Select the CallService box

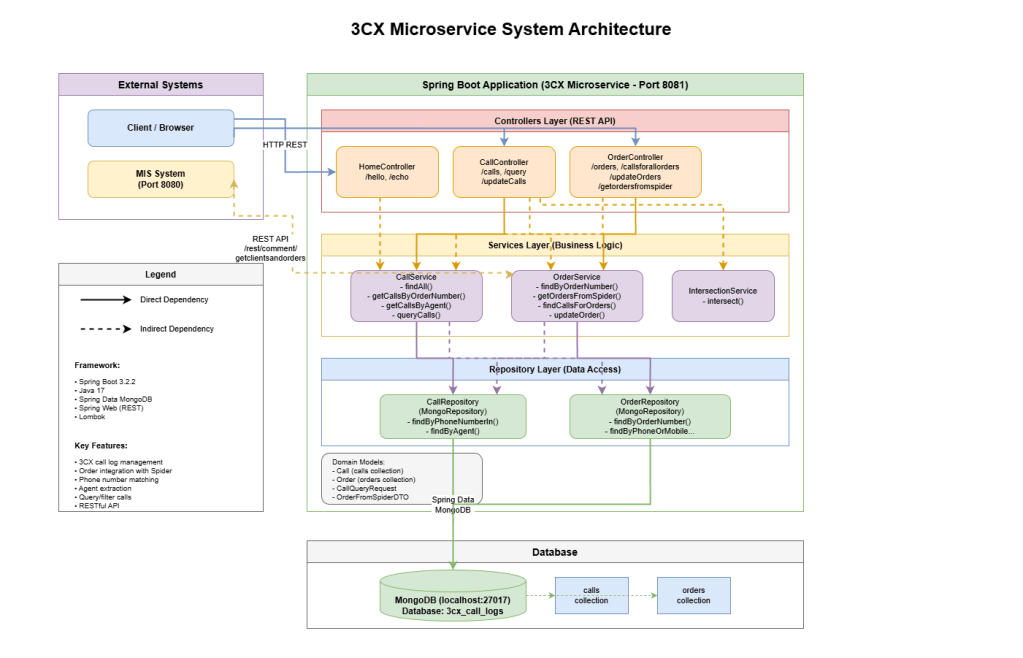[416, 296]
